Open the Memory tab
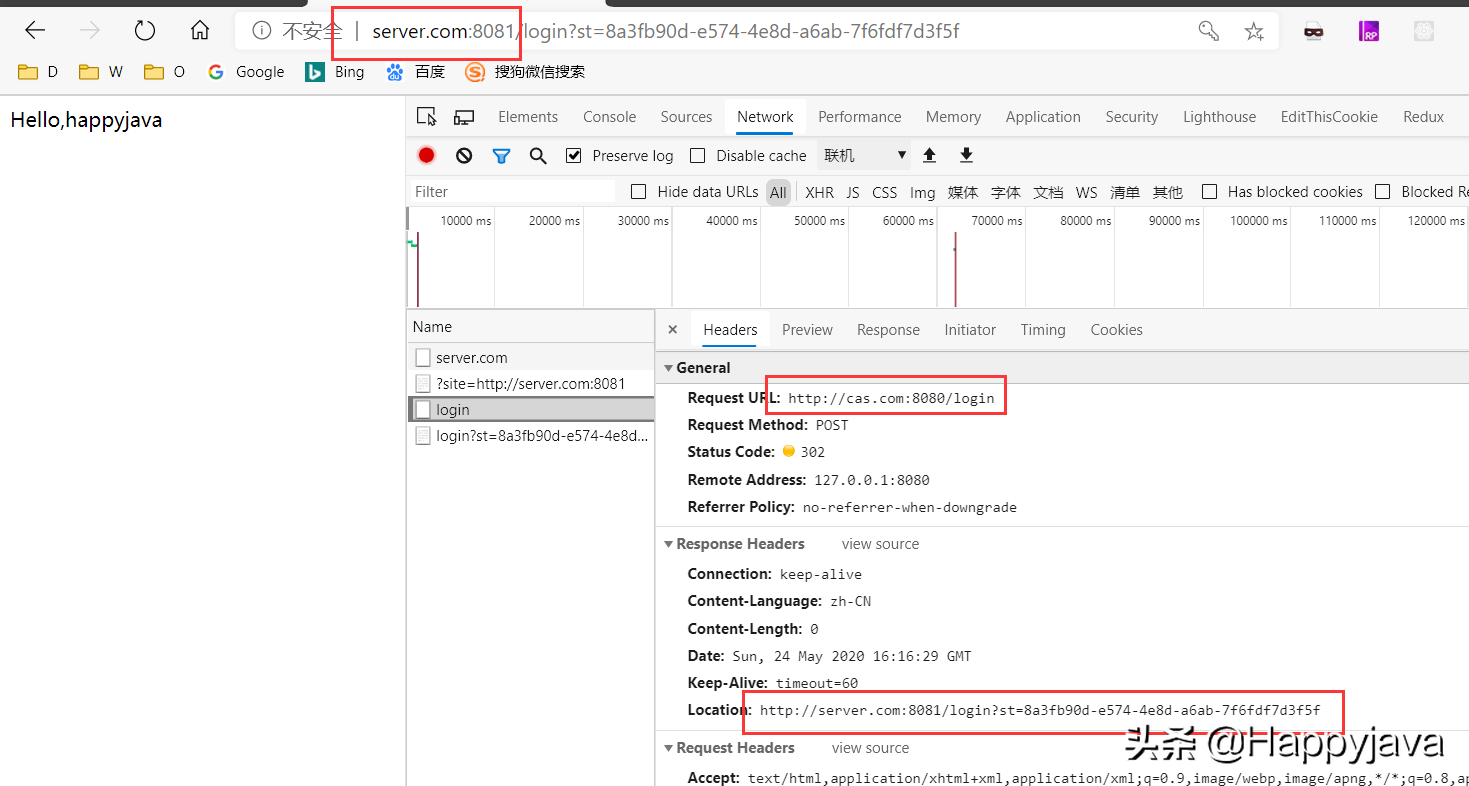Image resolution: width=1469 pixels, height=786 pixels. click(x=953, y=117)
